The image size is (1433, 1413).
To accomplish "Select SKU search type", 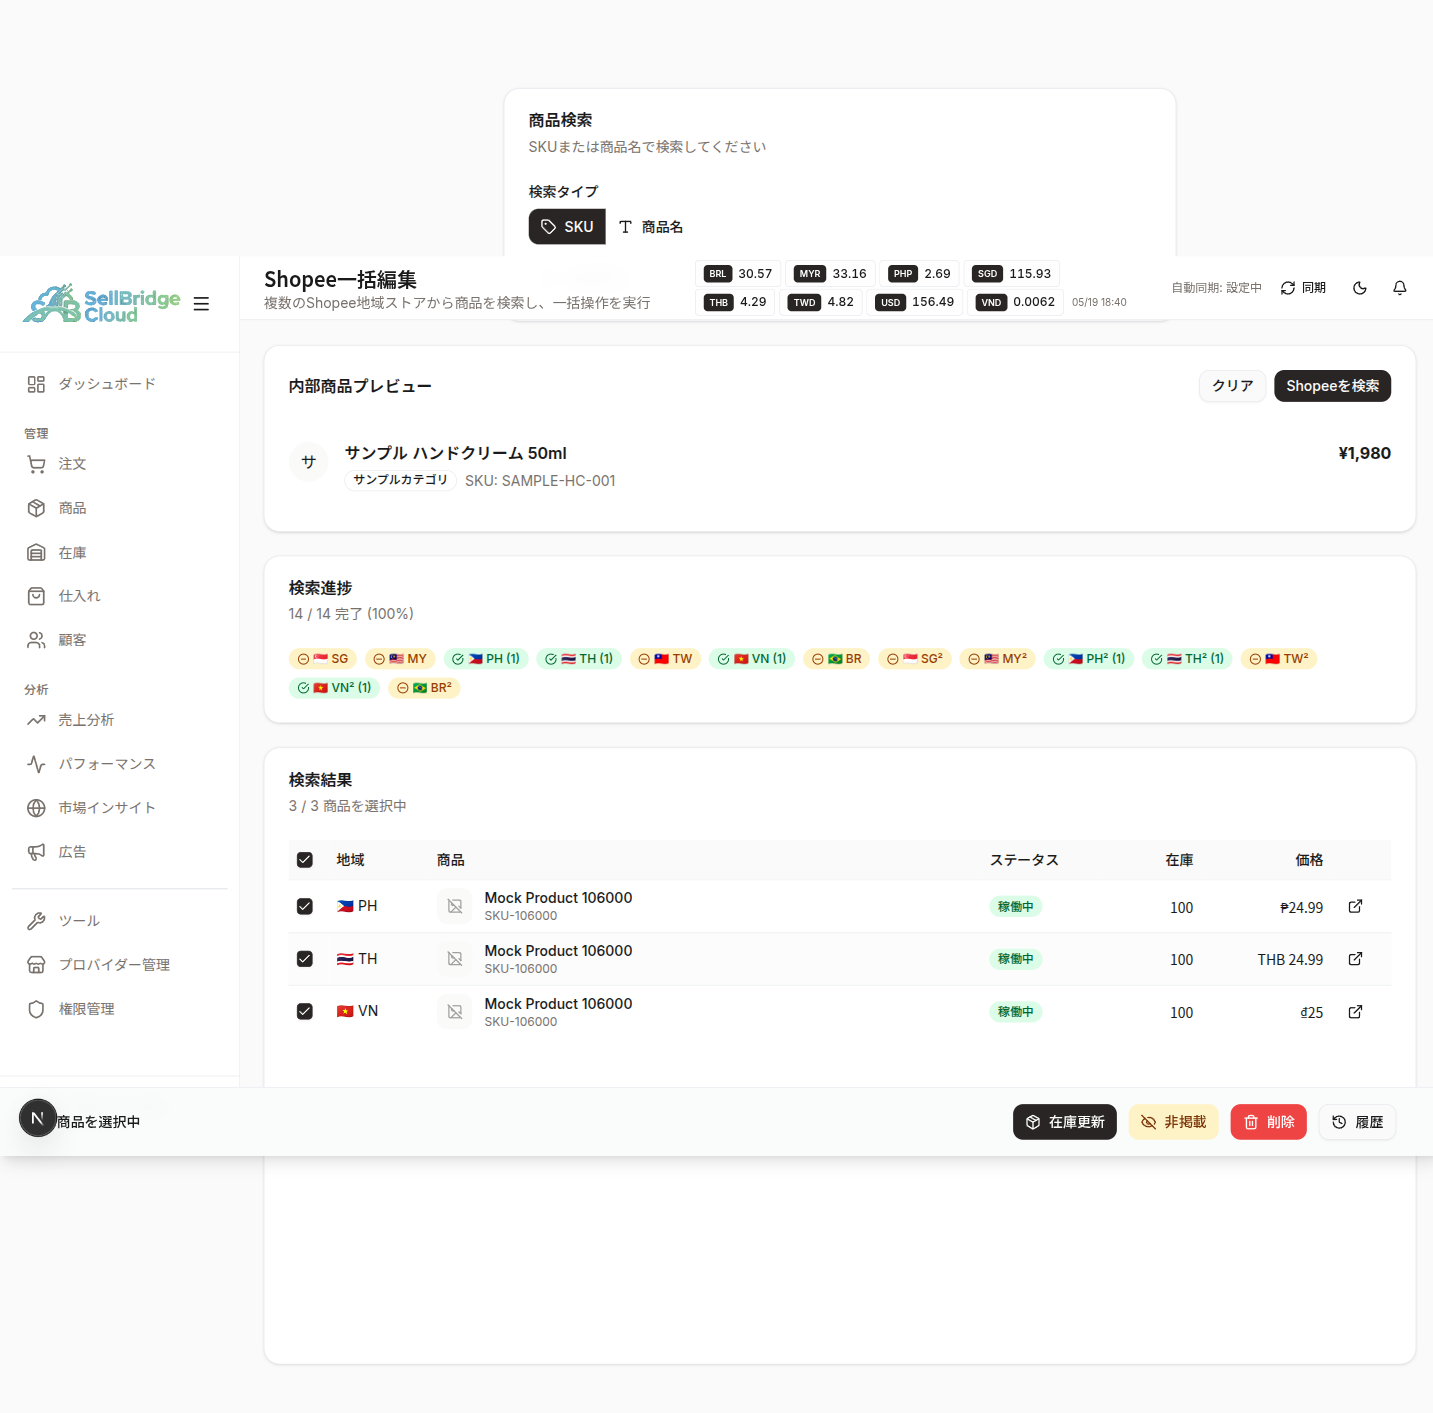I will tap(567, 227).
